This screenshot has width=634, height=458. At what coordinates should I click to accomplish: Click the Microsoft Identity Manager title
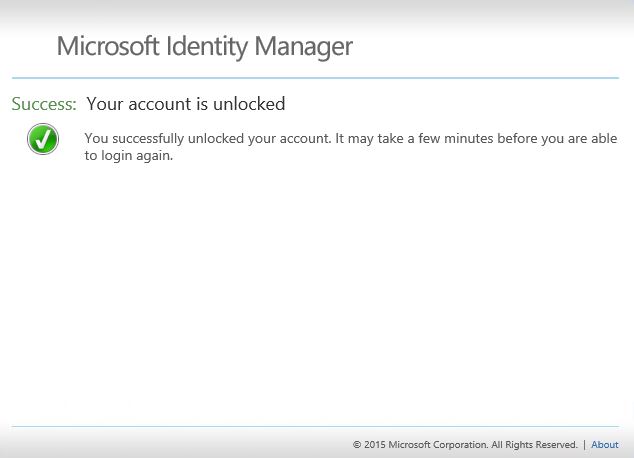204,46
